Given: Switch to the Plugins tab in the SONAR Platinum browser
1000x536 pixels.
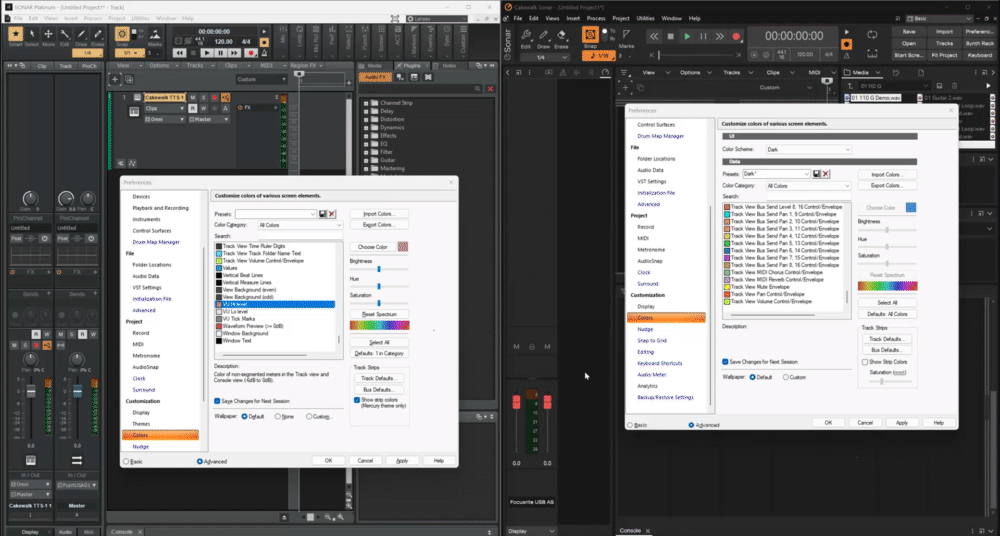Looking at the screenshot, I should (414, 66).
